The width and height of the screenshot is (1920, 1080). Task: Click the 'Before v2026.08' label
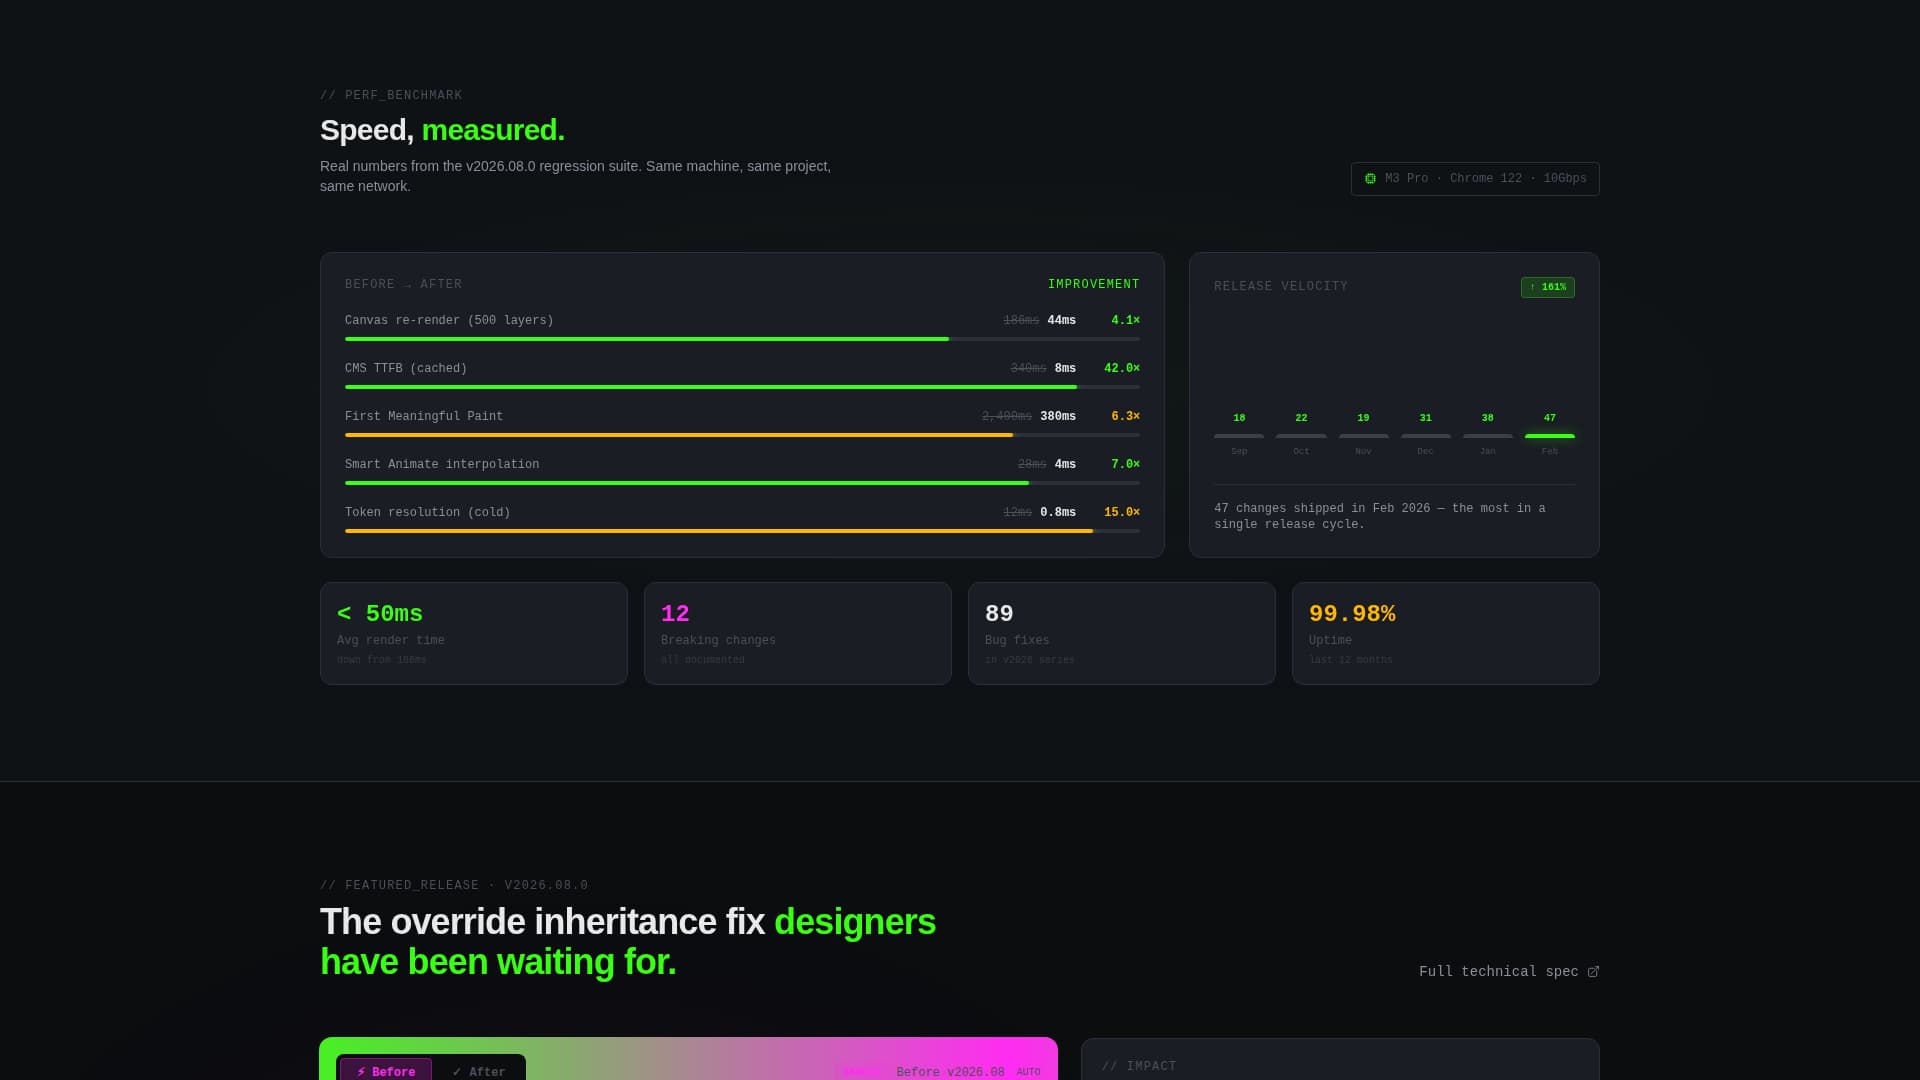pyautogui.click(x=950, y=1073)
